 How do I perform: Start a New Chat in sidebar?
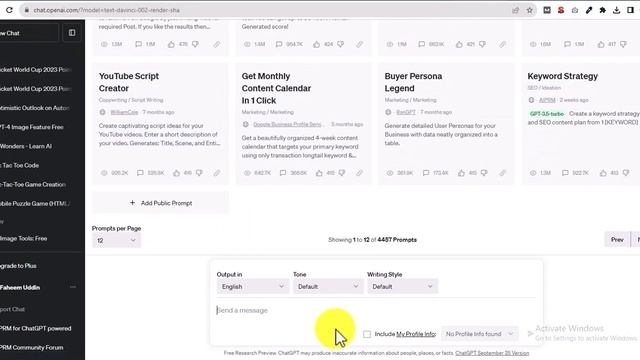click(29, 33)
